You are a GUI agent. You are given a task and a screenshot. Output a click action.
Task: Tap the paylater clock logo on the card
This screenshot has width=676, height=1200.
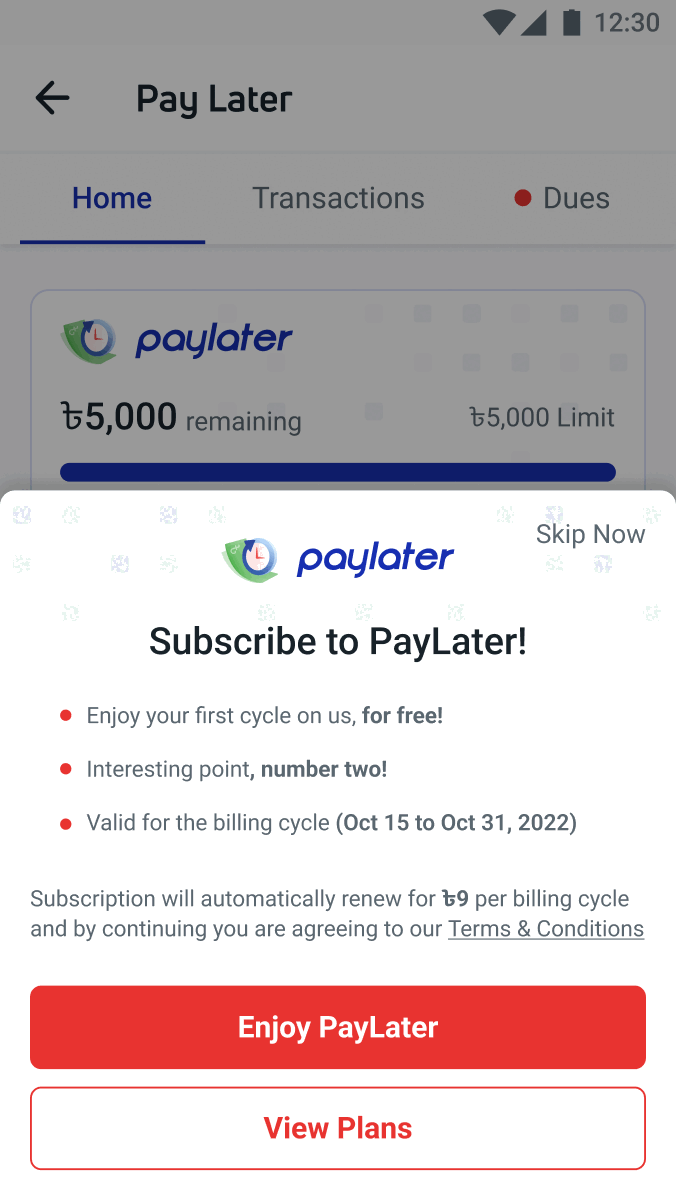(90, 342)
